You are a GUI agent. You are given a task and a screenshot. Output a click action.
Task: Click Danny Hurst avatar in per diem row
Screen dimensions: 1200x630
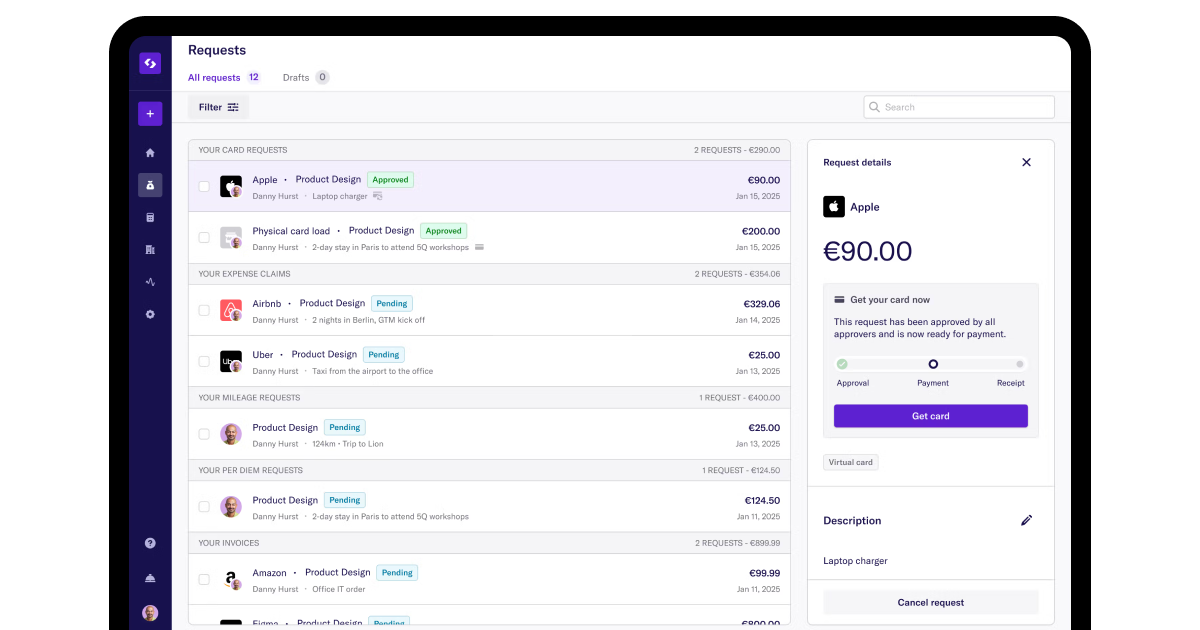231,507
